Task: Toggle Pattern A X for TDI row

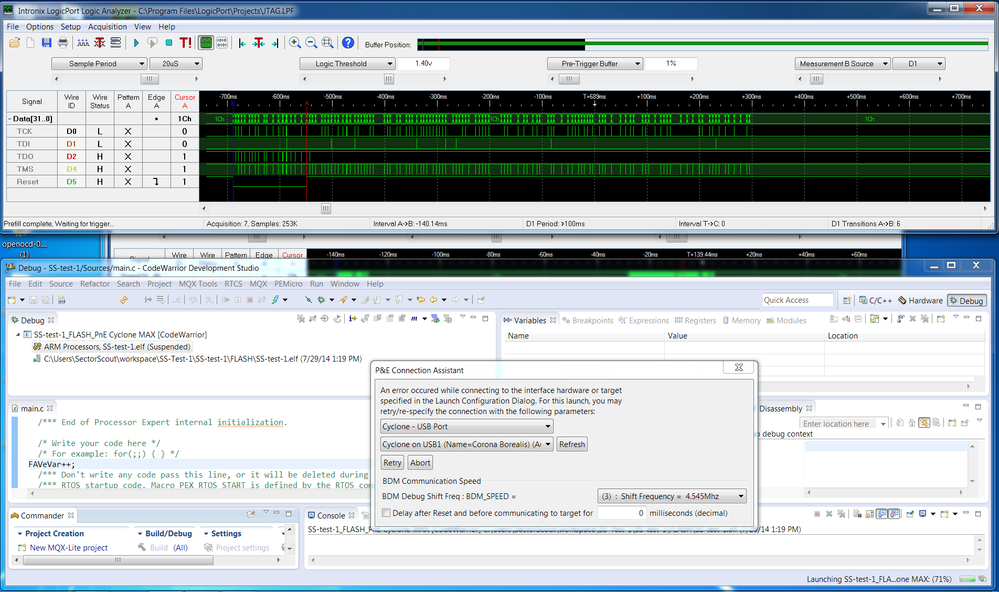Action: pos(128,144)
